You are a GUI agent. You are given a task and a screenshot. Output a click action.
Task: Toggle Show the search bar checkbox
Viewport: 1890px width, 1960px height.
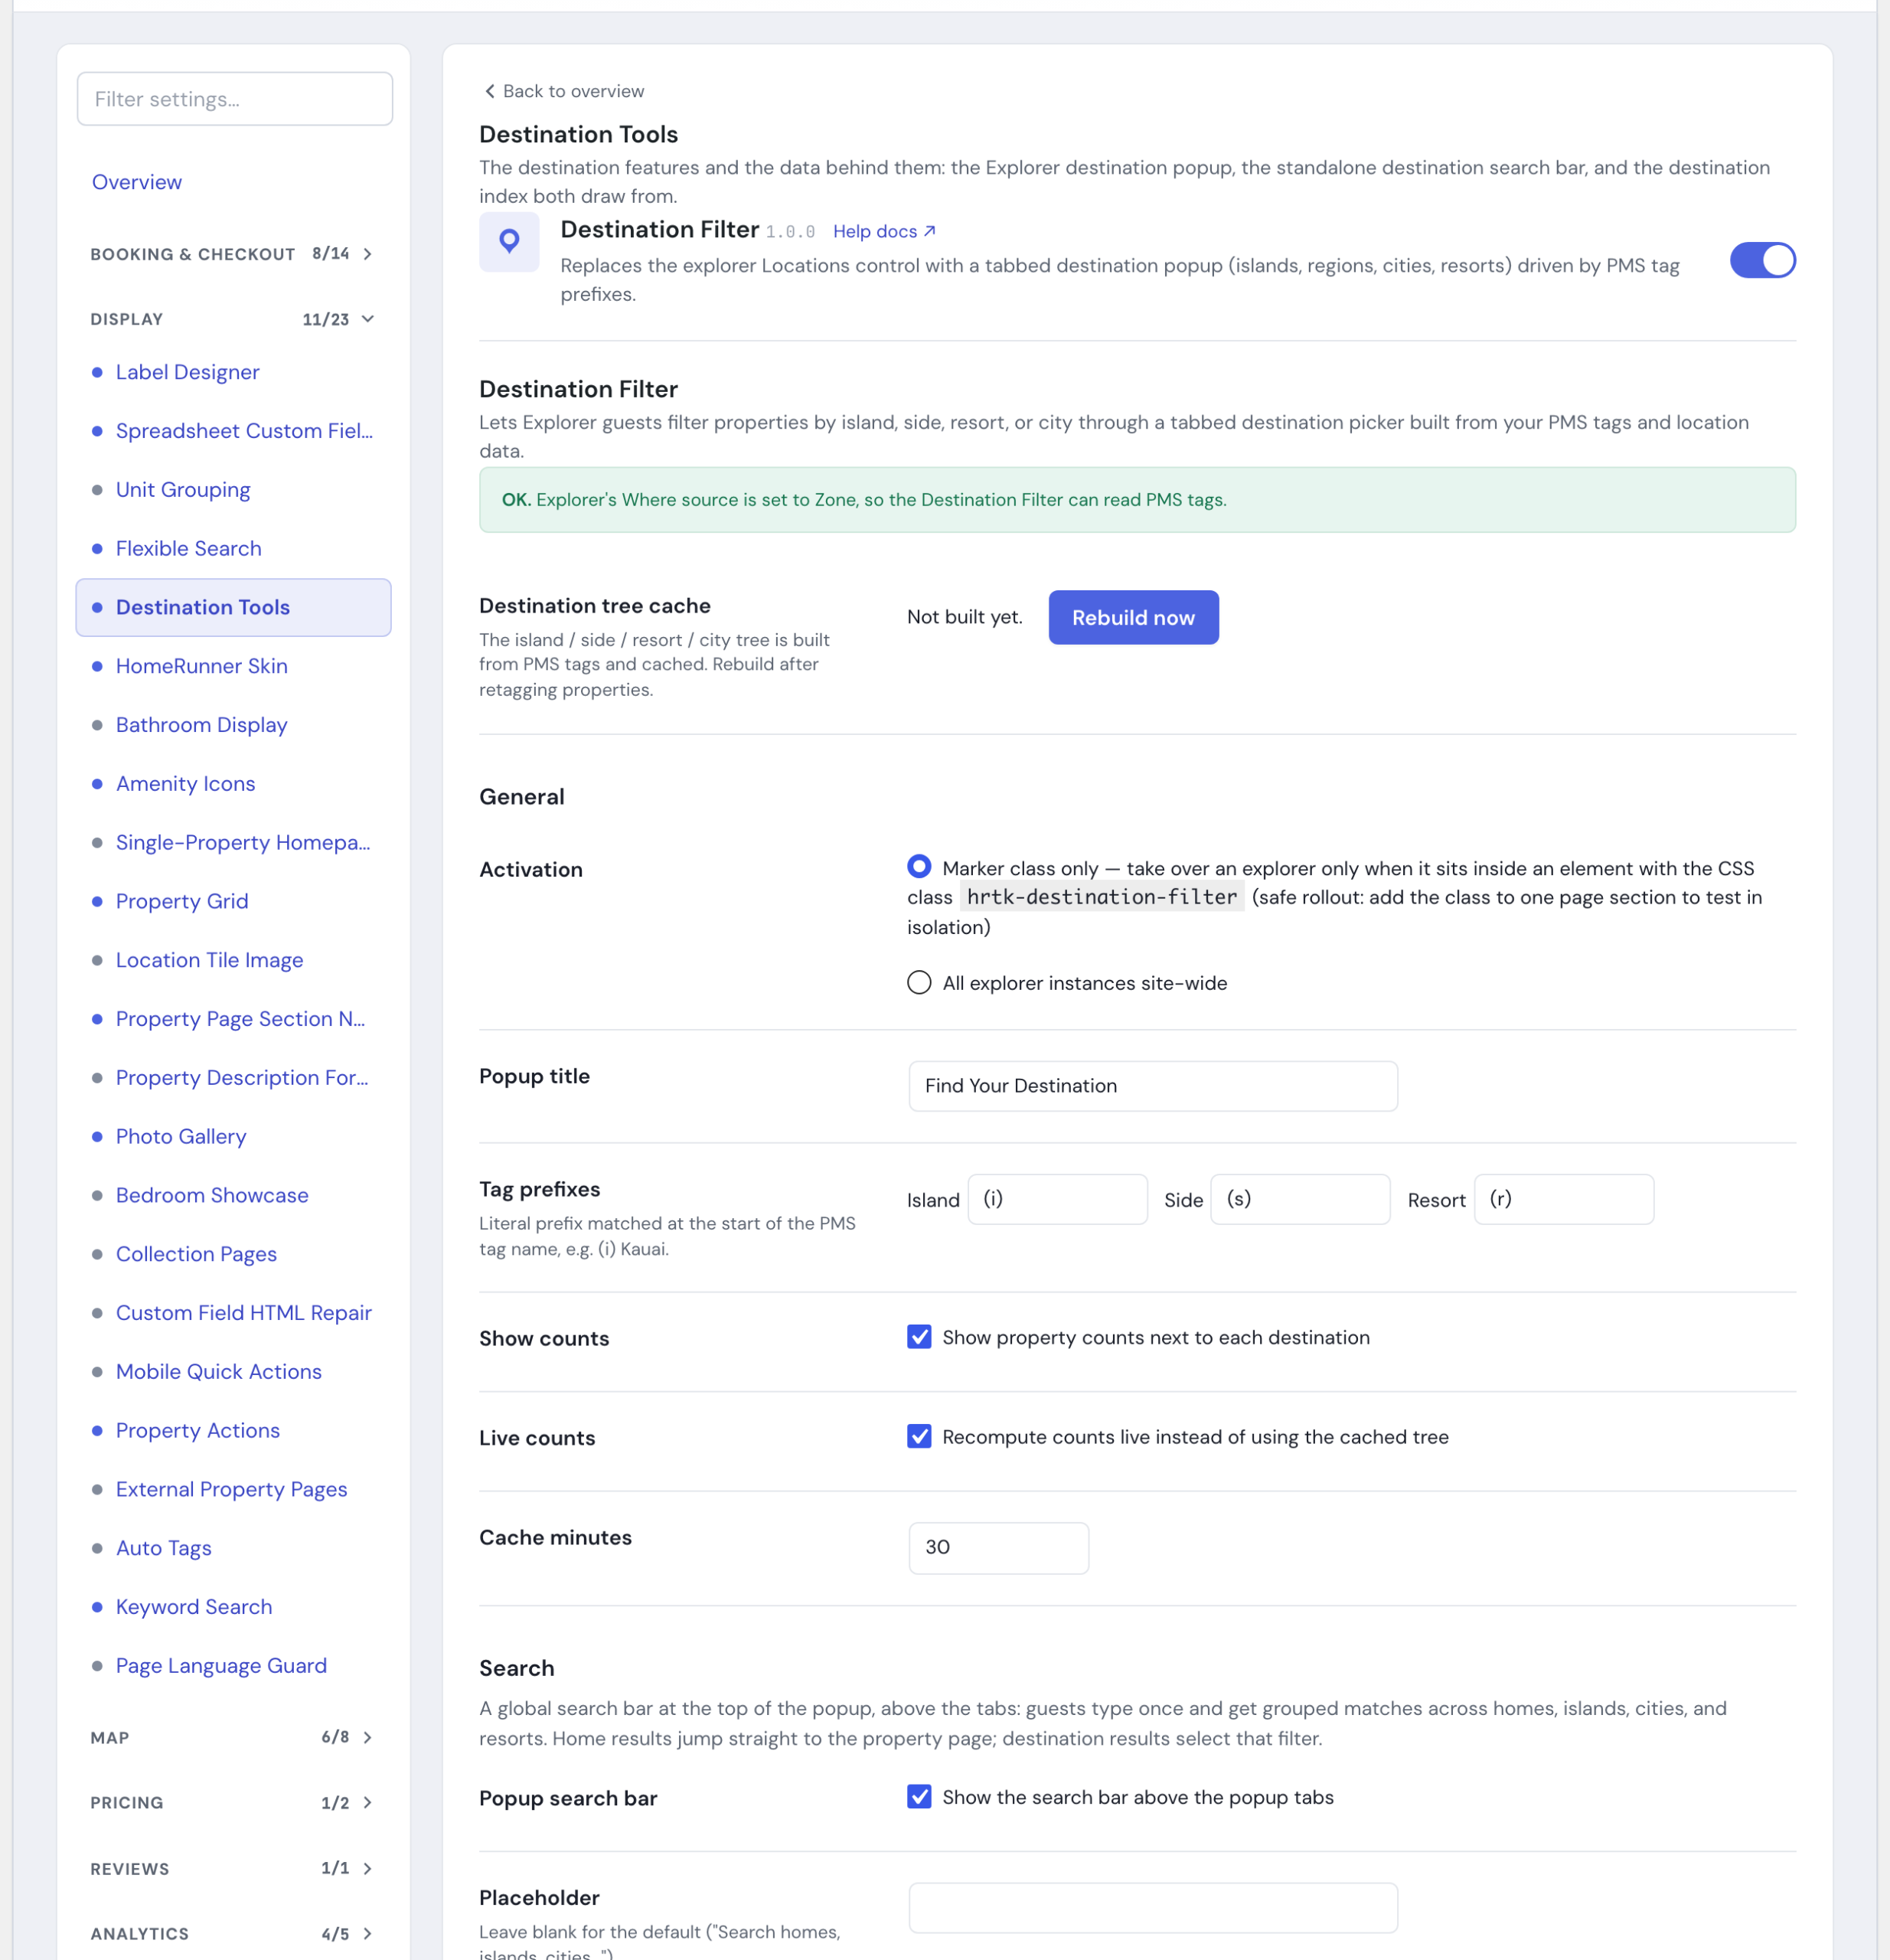[919, 1796]
